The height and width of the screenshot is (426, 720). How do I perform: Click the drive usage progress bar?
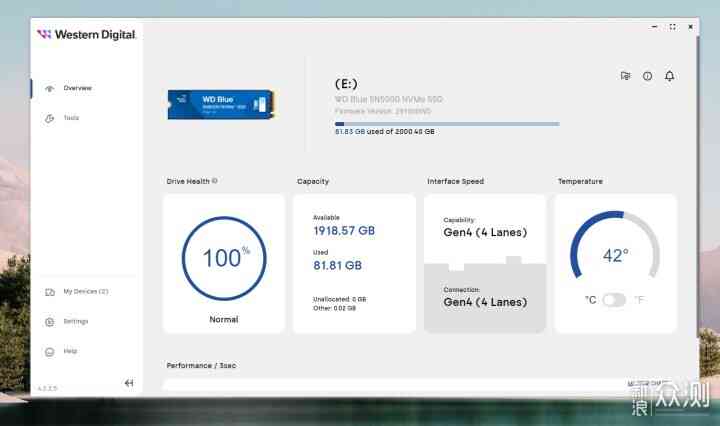[x=447, y=124]
